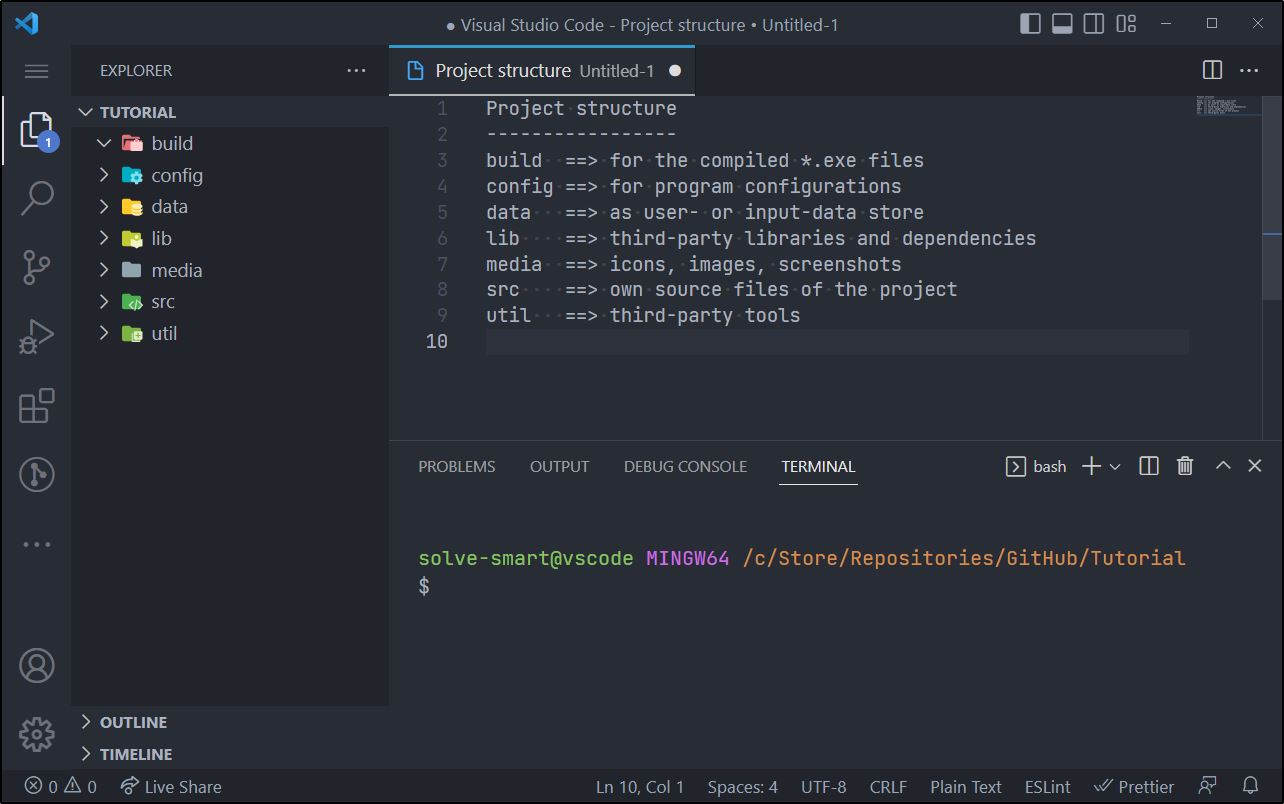Image resolution: width=1284 pixels, height=804 pixels.
Task: Change the CRLF line ending setting
Action: (x=888, y=786)
